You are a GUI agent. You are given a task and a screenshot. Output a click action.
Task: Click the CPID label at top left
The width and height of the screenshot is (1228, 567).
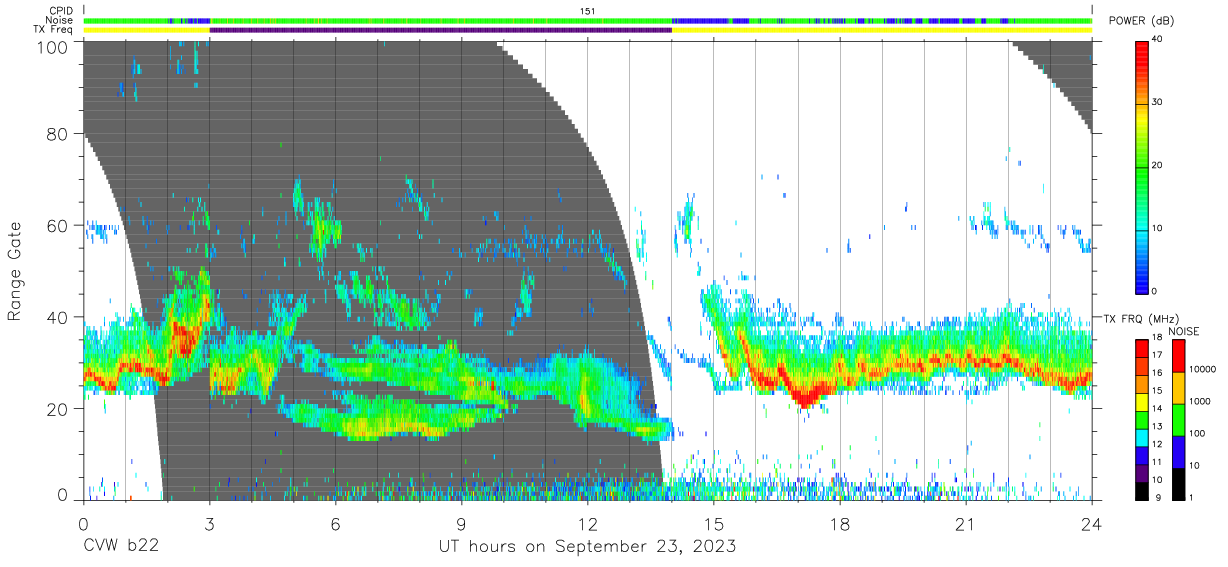pyautogui.click(x=60, y=11)
